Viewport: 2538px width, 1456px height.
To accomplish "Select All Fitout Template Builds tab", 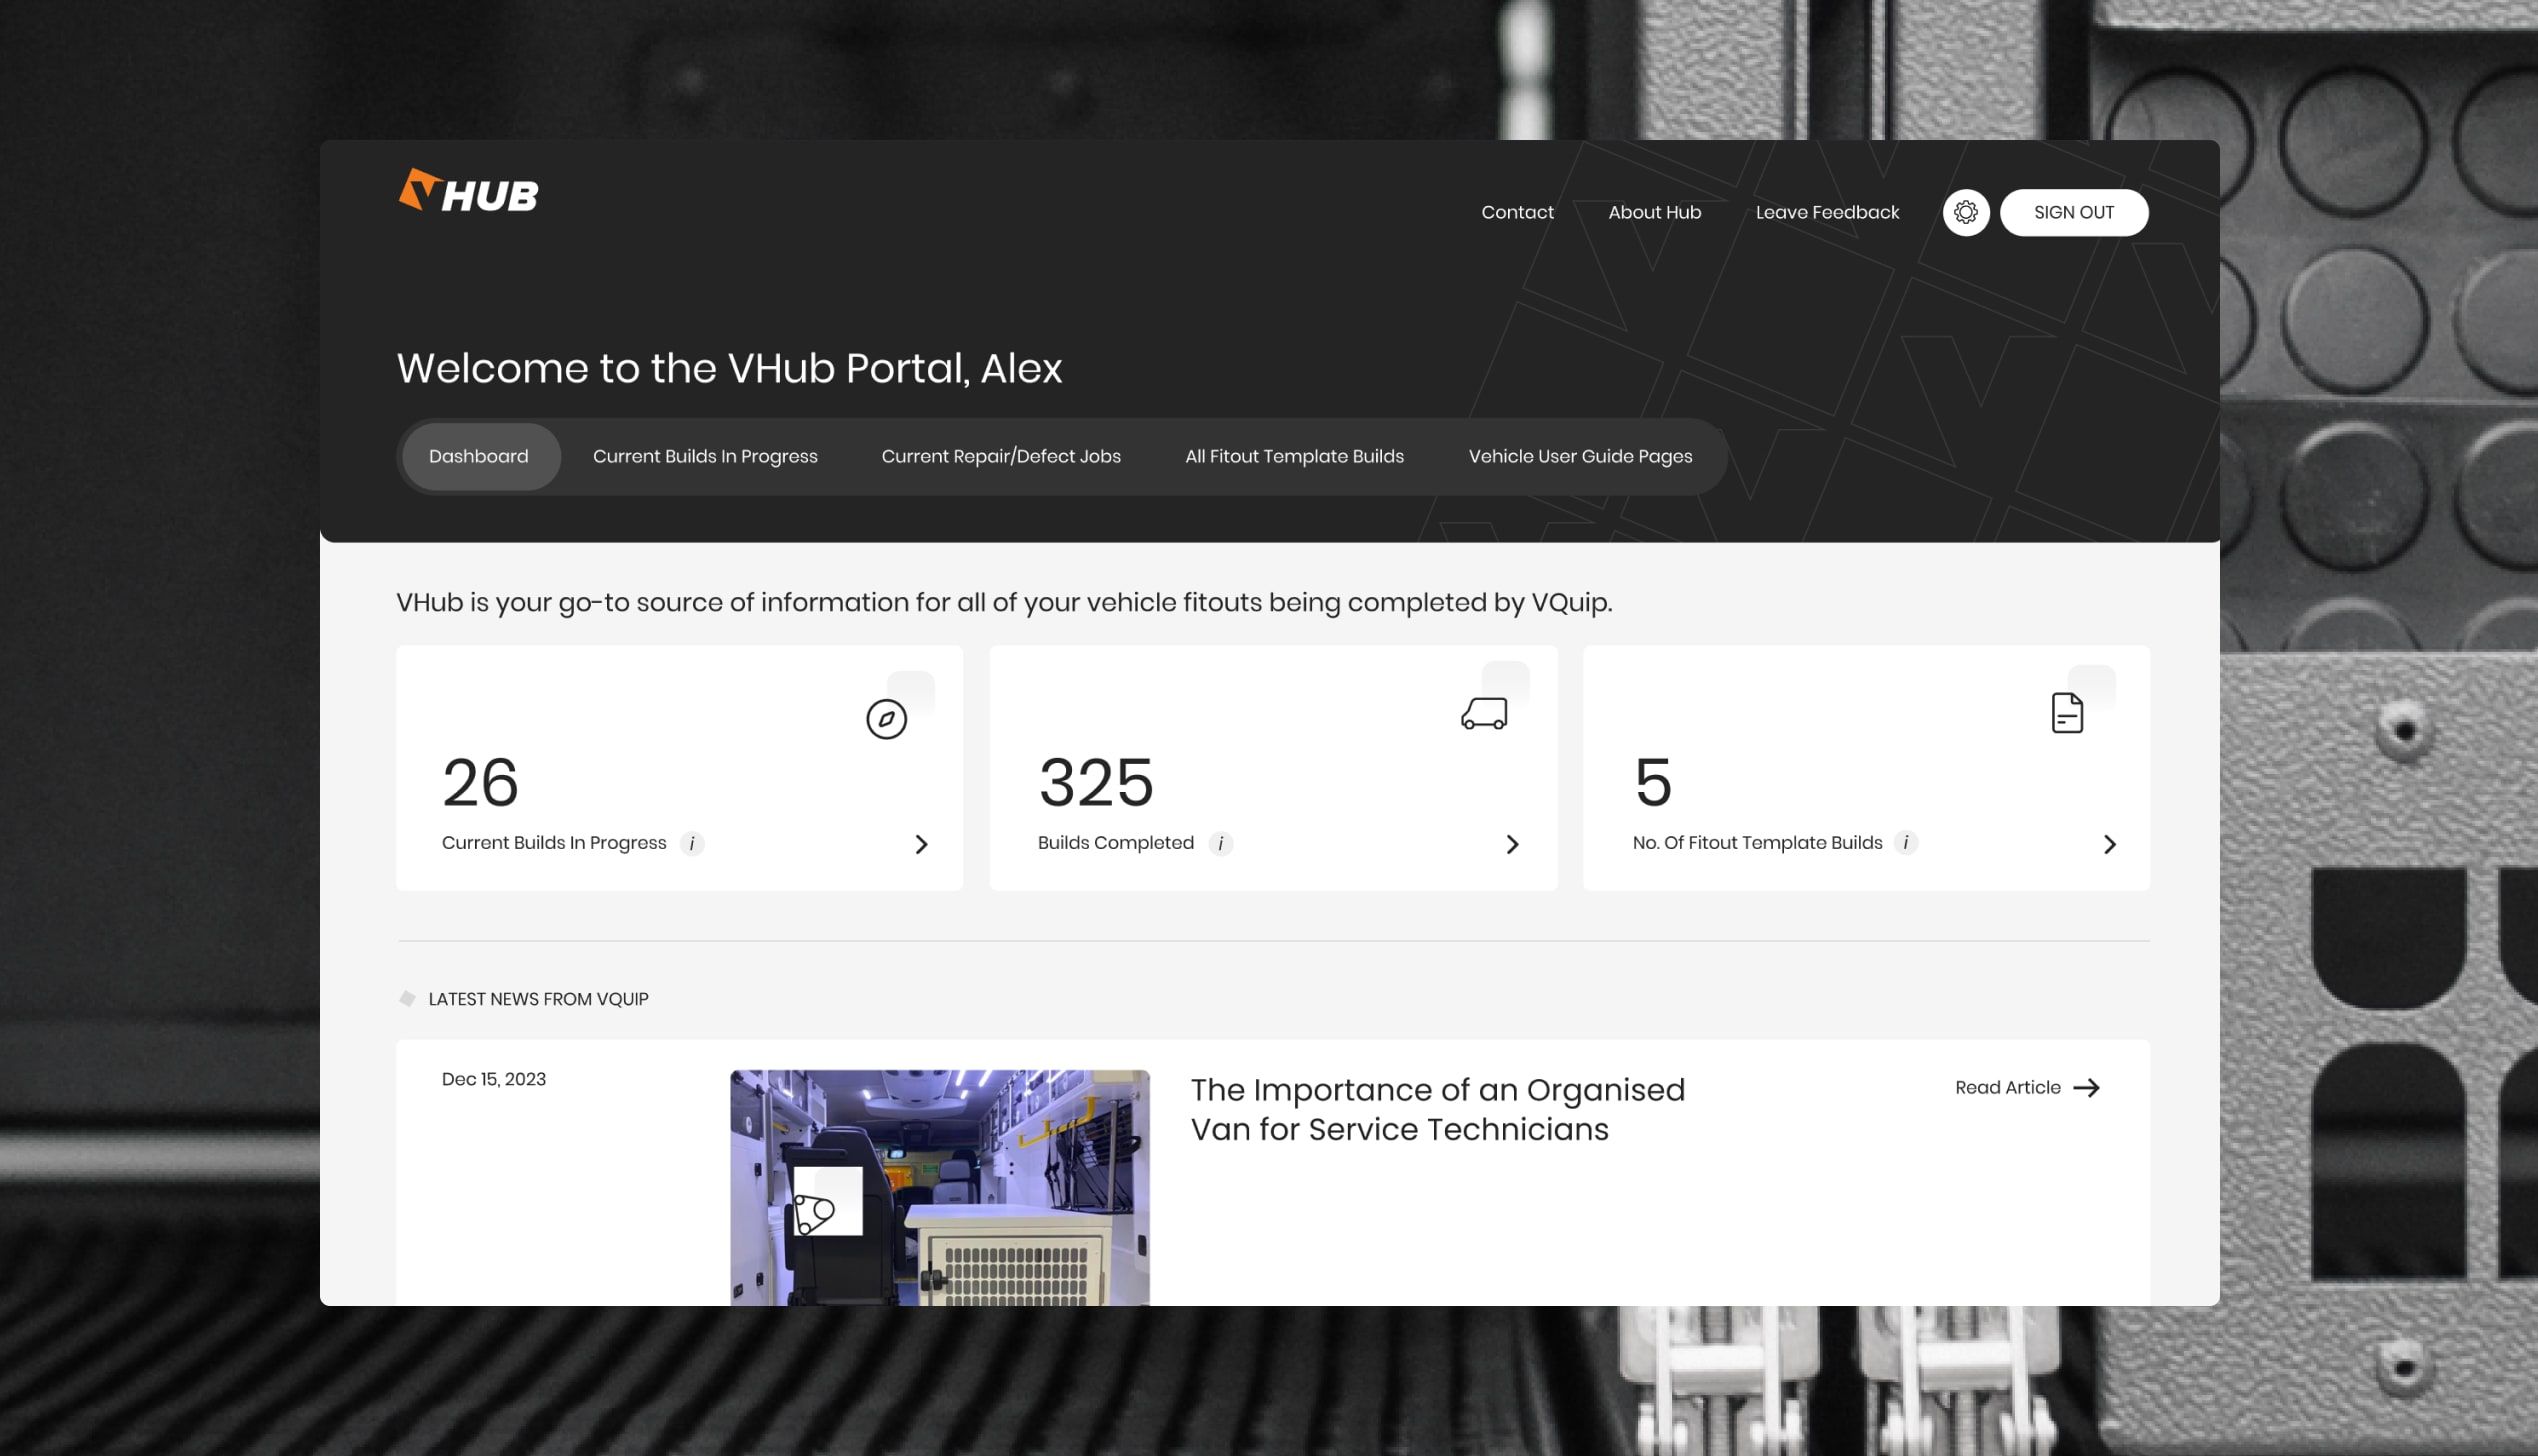I will click(1294, 456).
